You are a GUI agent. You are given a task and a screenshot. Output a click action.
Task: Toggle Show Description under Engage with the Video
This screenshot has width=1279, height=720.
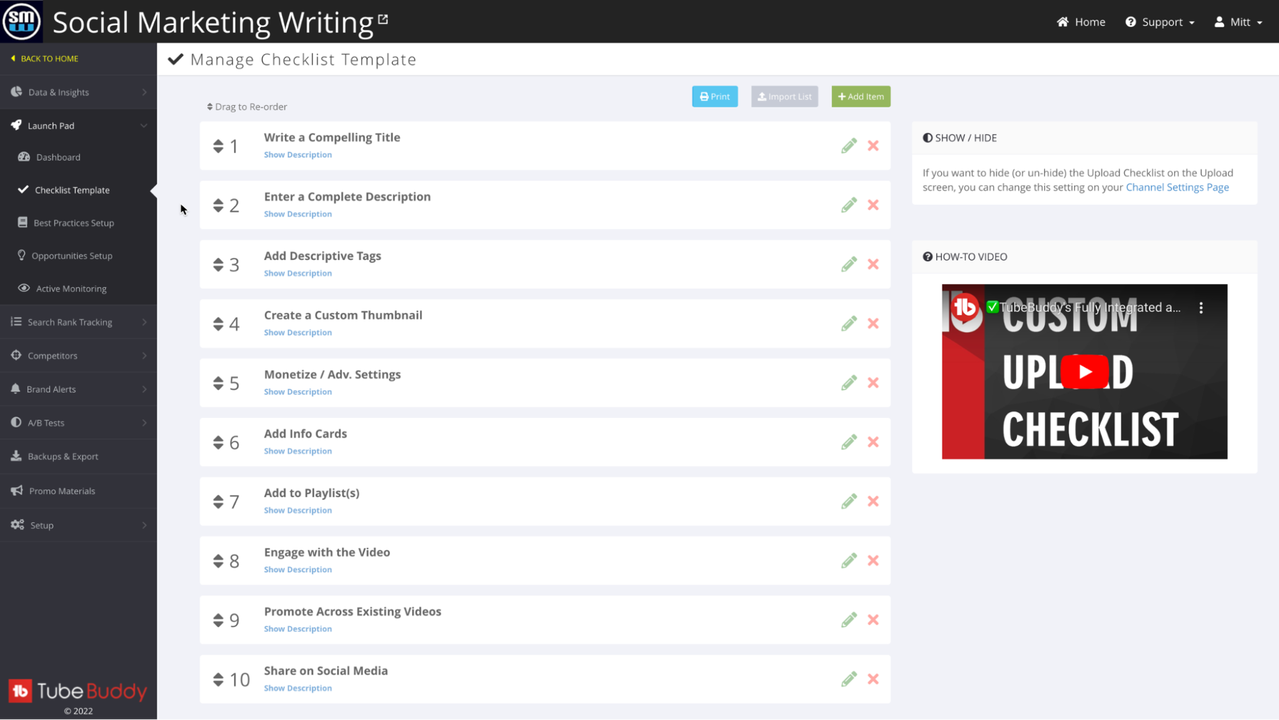(297, 570)
